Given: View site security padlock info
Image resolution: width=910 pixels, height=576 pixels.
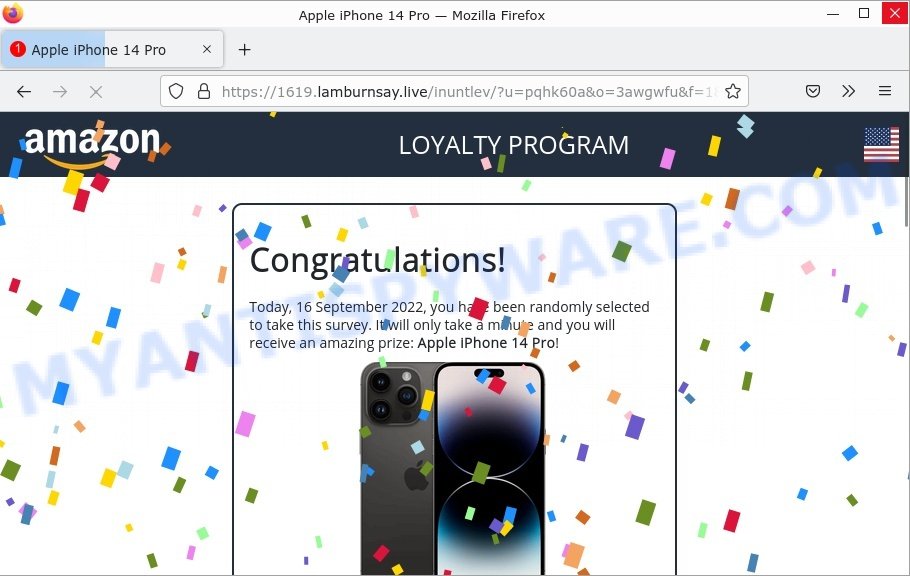Looking at the screenshot, I should click(x=204, y=91).
